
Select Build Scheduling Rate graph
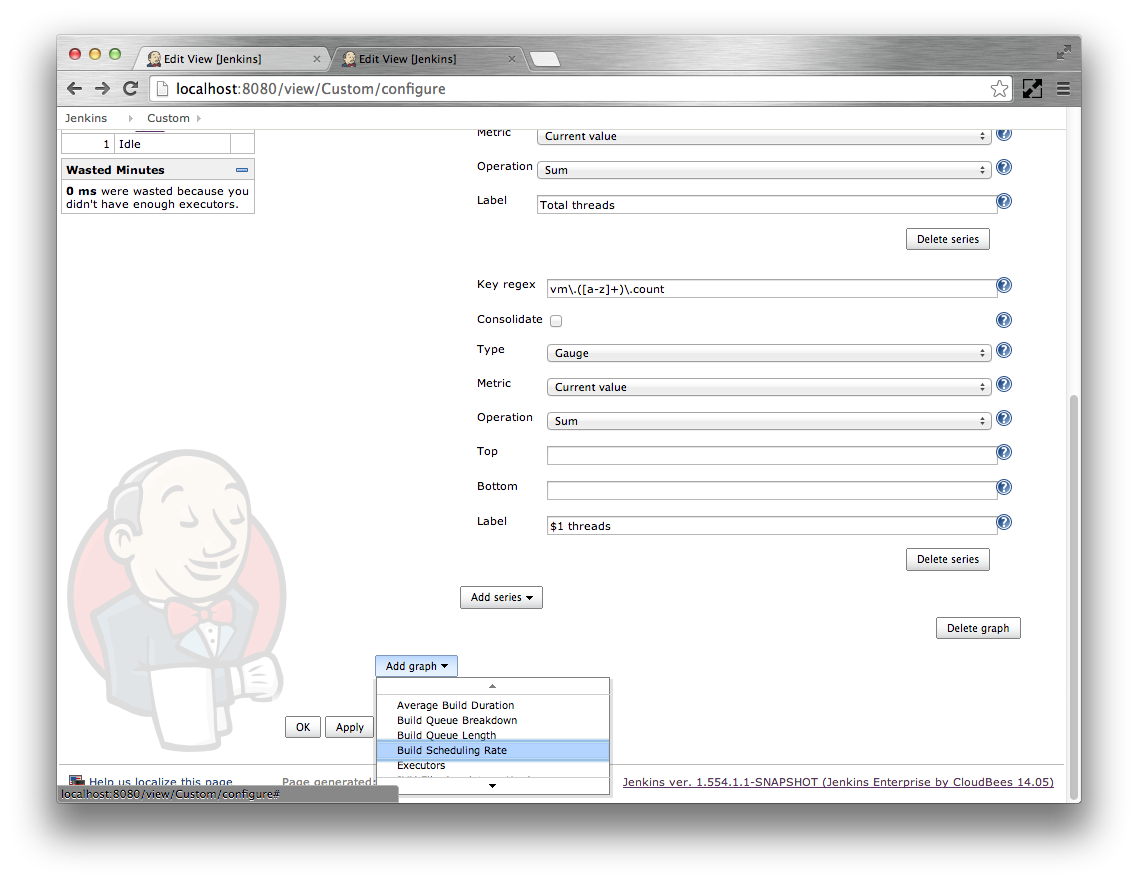click(x=493, y=751)
